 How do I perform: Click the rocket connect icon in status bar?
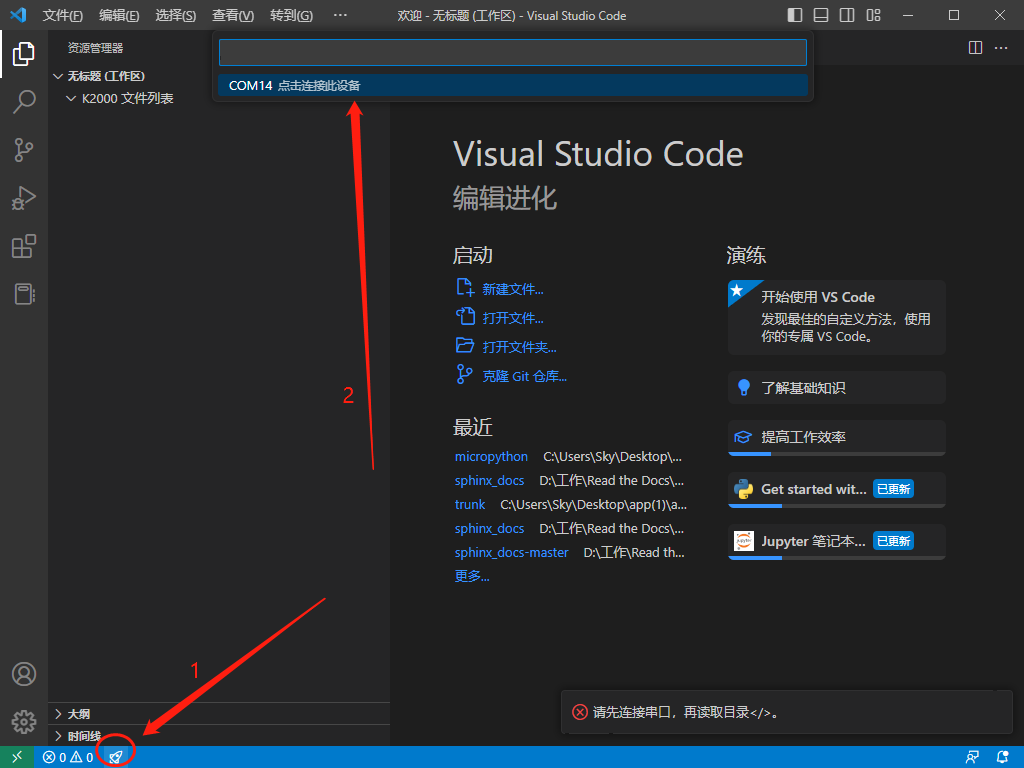(x=116, y=757)
